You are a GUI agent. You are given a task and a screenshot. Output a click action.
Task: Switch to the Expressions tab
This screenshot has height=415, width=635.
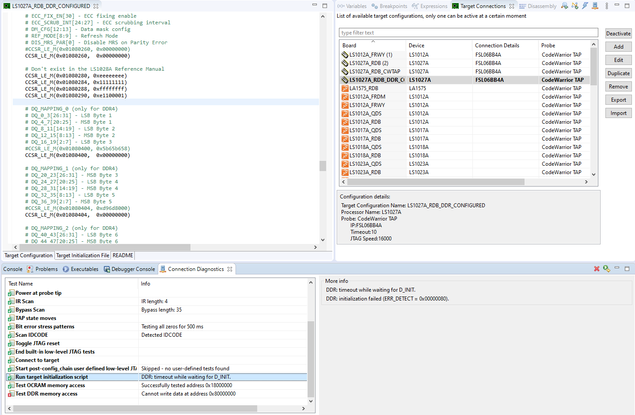[429, 6]
